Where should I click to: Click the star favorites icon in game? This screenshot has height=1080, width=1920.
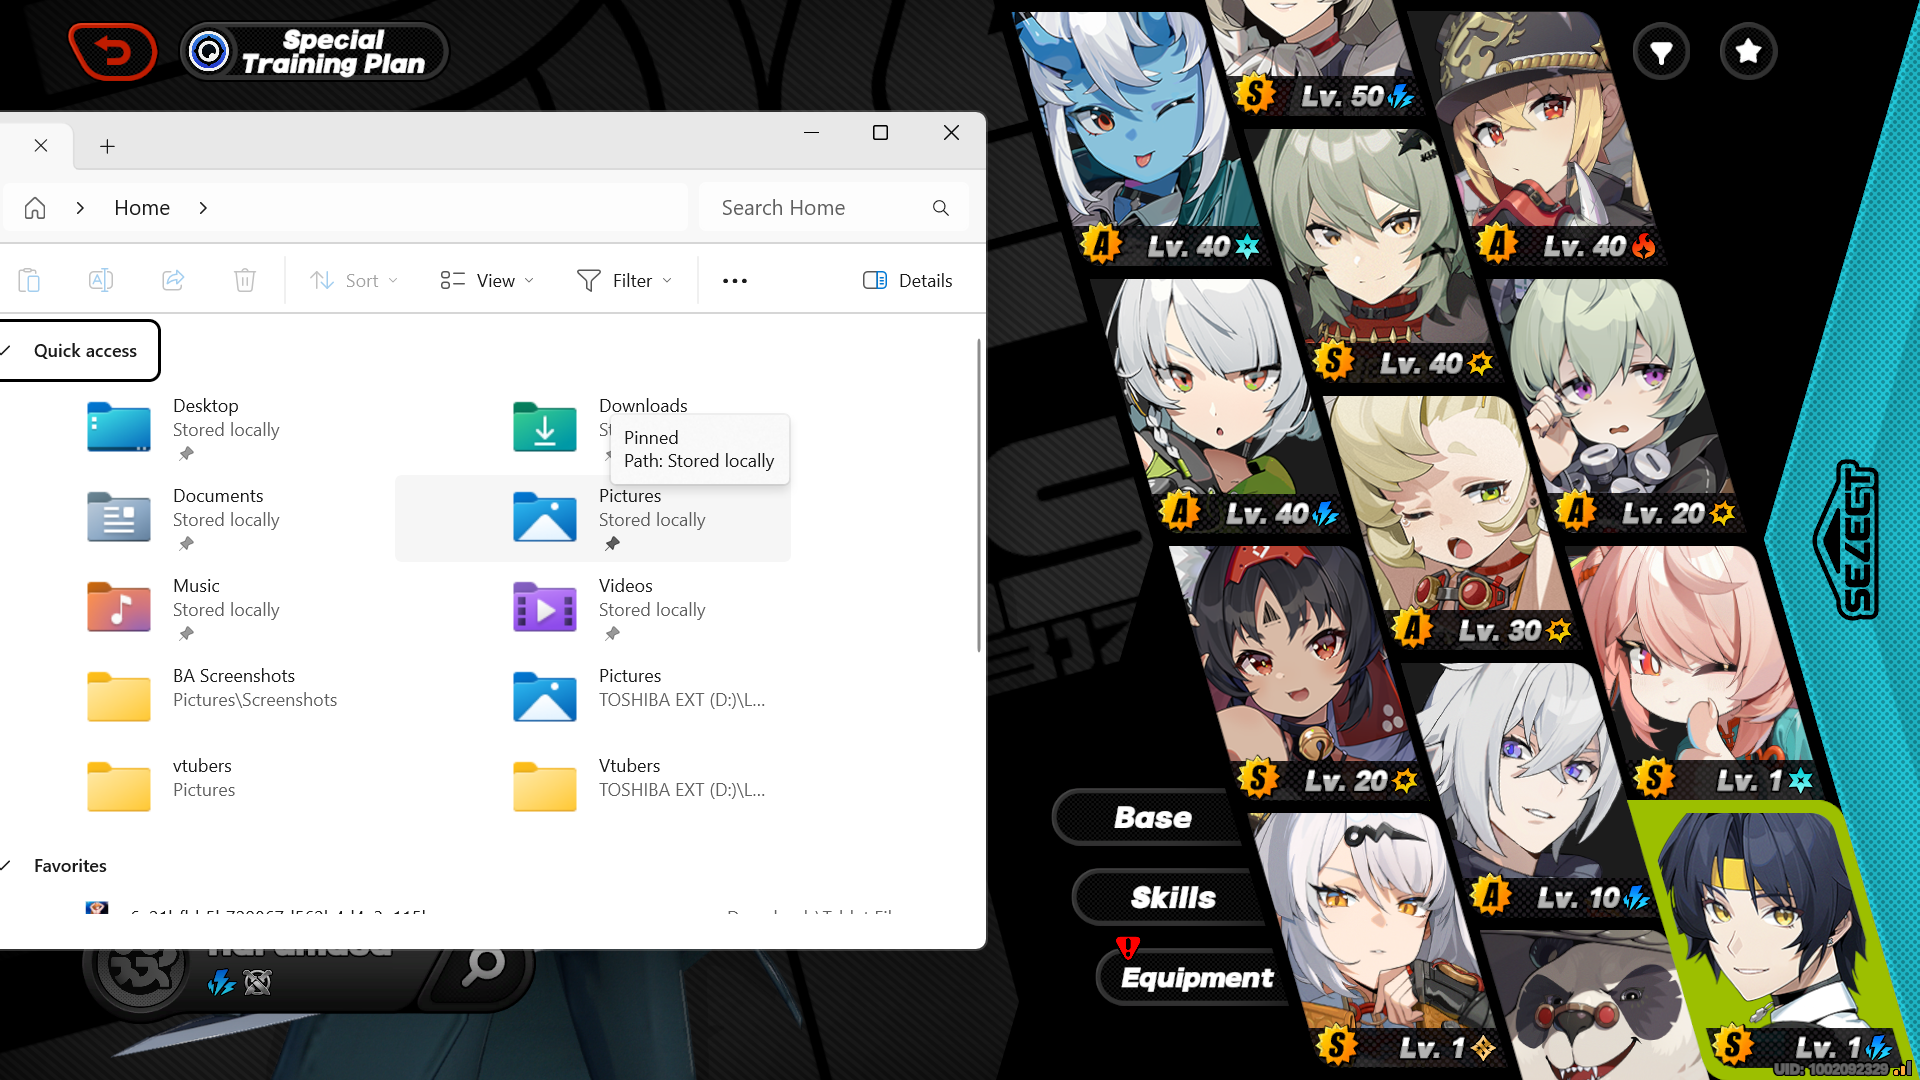[x=1748, y=51]
